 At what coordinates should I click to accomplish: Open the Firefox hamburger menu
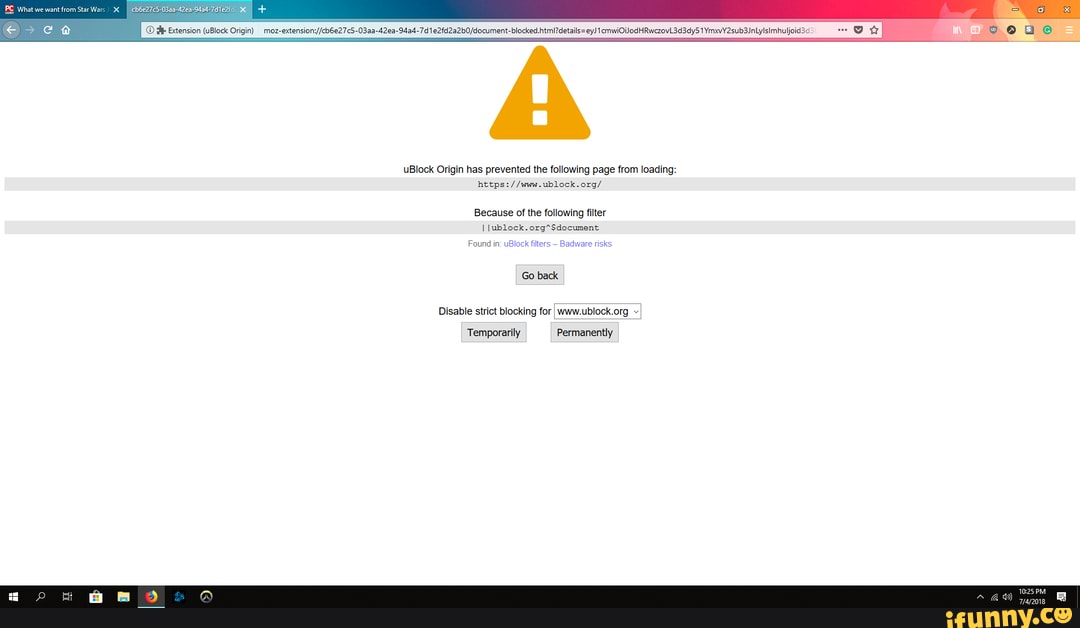point(1068,30)
